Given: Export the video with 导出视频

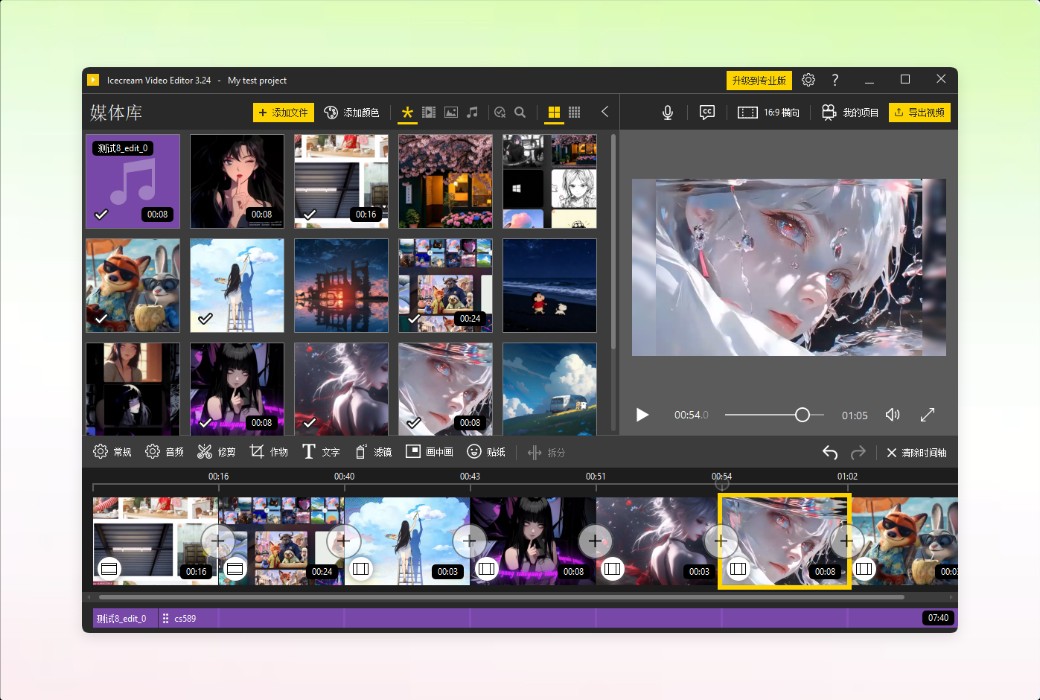Looking at the screenshot, I should coord(920,112).
